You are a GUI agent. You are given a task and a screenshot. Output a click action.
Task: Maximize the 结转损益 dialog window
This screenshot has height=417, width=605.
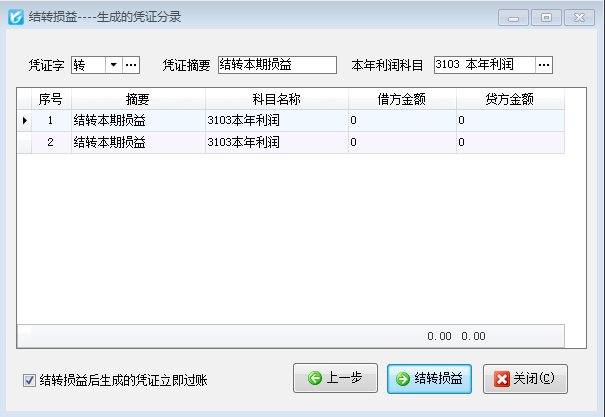[546, 17]
